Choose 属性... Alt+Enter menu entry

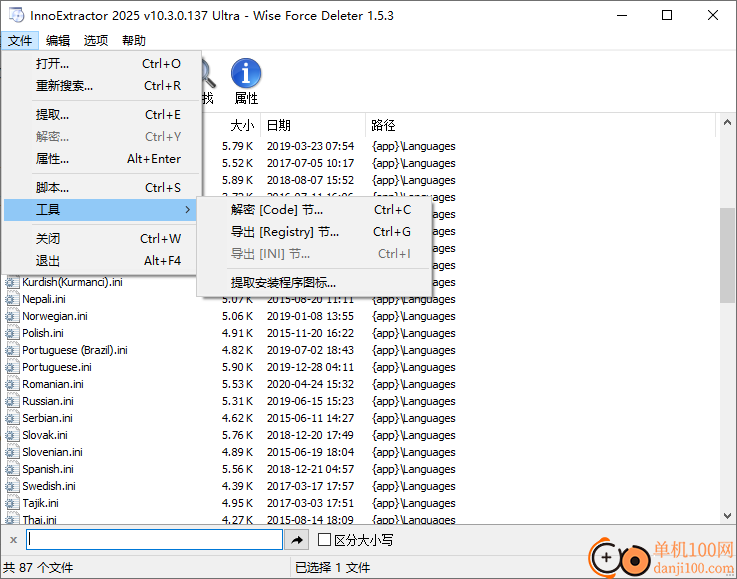tap(101, 159)
